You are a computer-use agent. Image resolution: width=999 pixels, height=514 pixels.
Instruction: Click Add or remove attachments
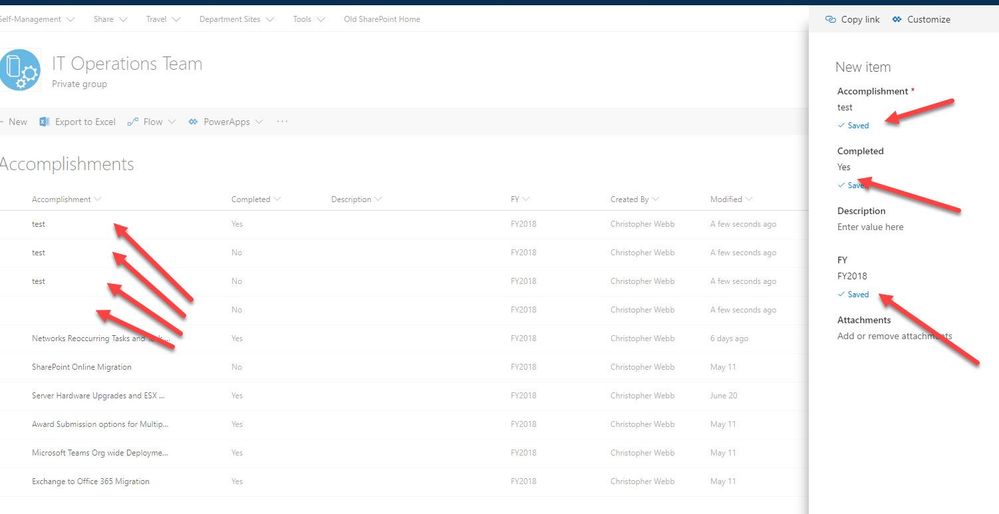(895, 336)
